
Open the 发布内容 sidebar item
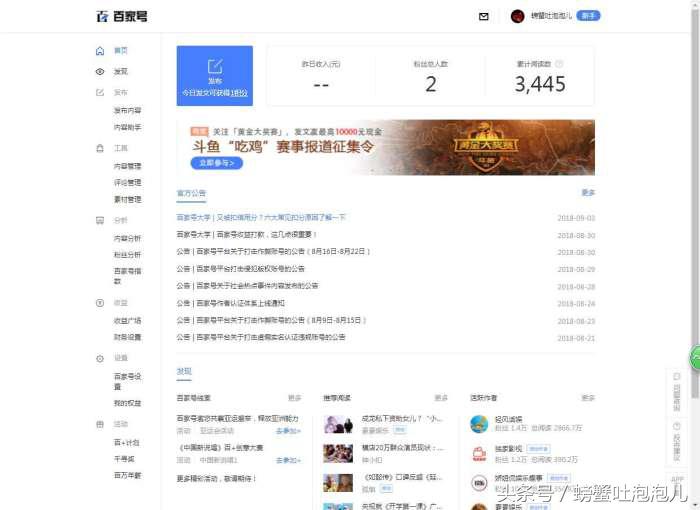coord(128,110)
